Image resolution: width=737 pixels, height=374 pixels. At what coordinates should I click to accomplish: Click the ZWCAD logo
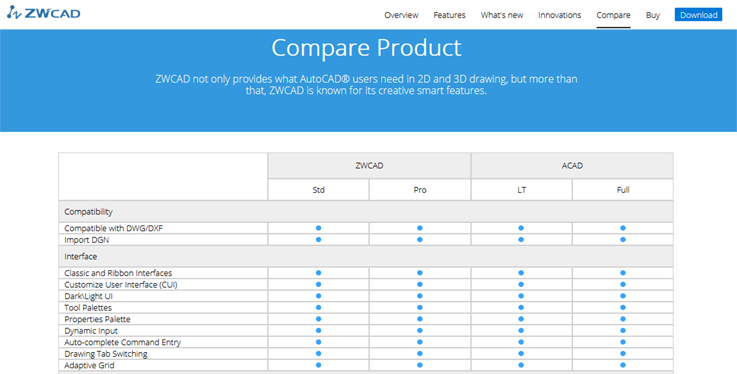(44, 13)
